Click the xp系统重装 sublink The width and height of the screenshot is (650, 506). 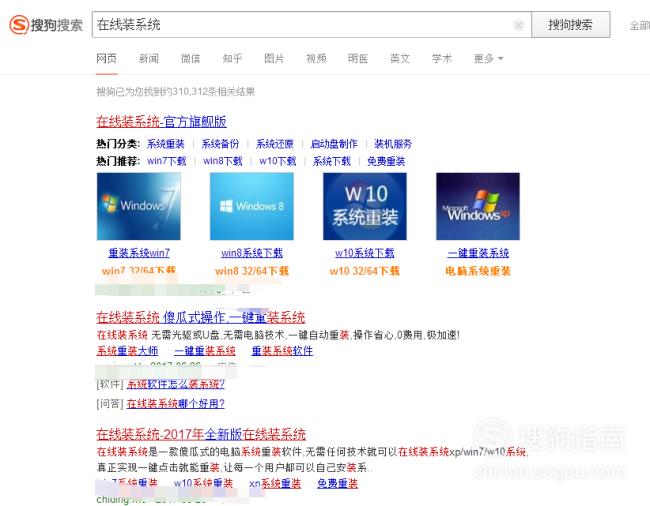[275, 483]
